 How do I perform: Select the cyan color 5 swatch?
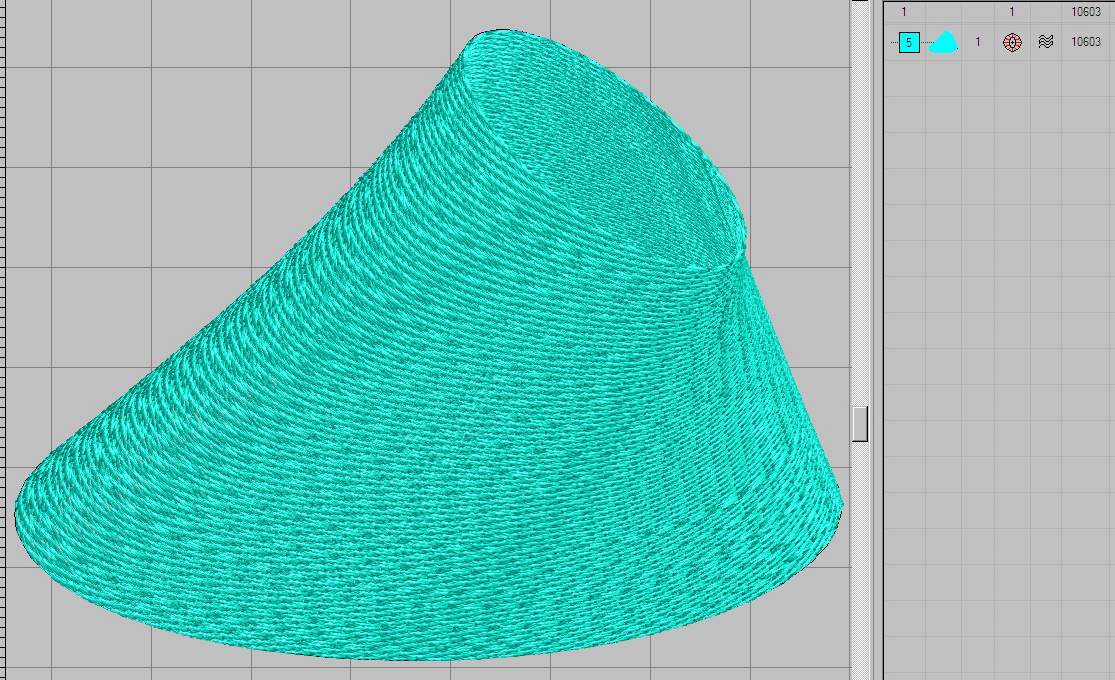909,43
